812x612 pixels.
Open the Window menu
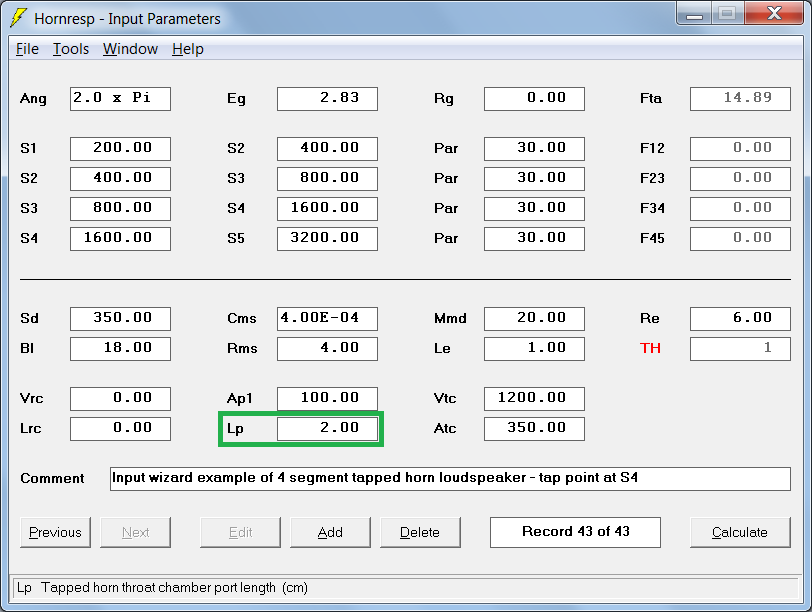click(130, 49)
